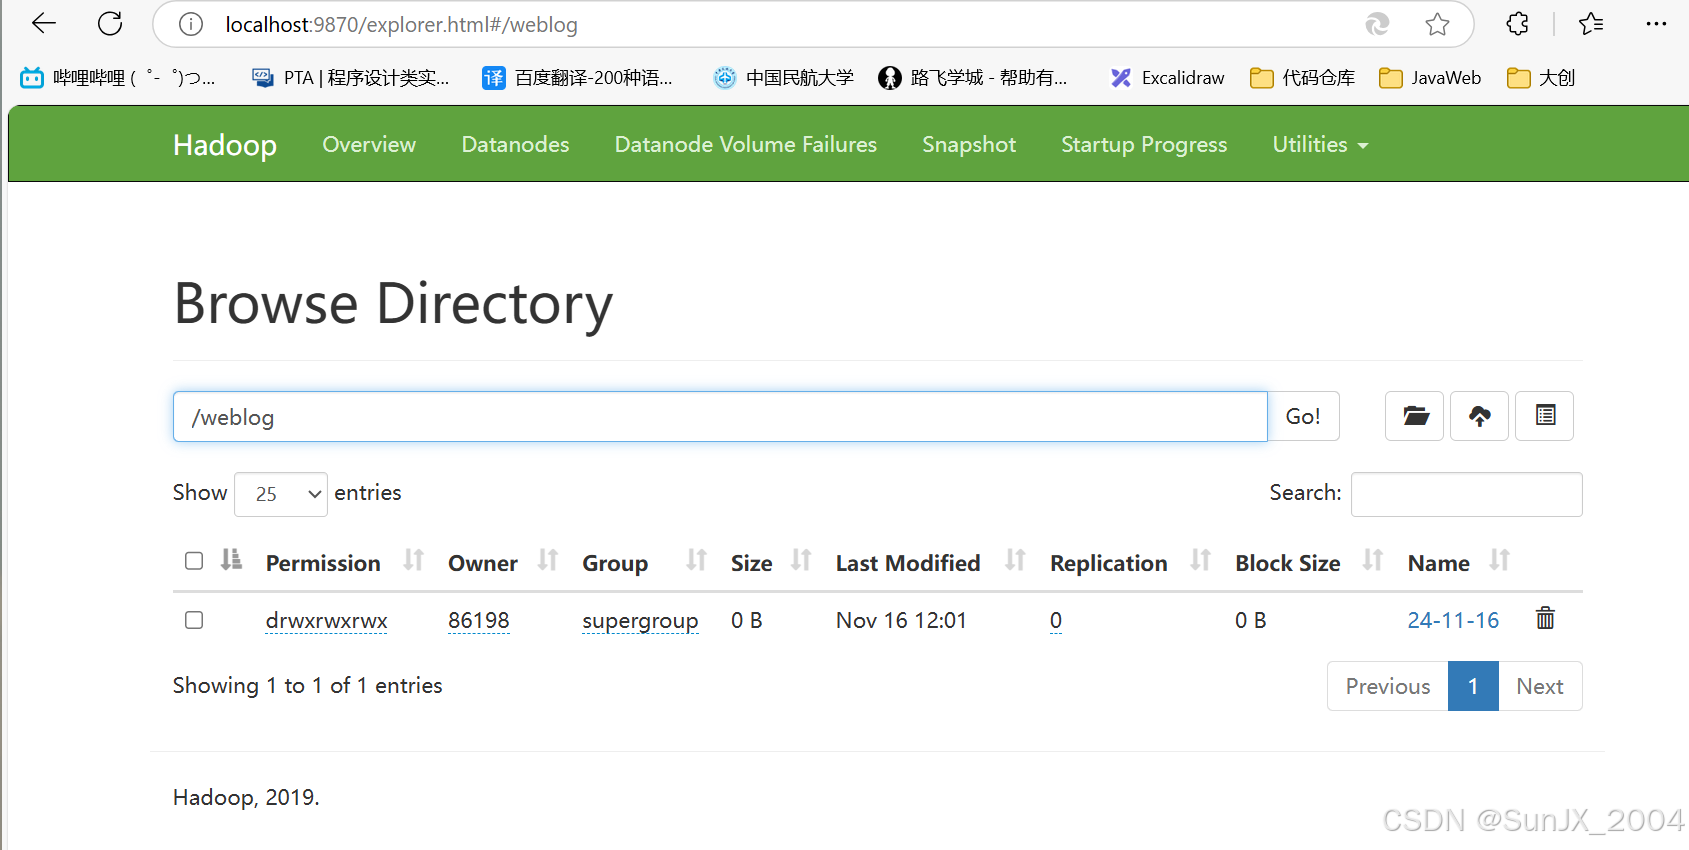1689x850 pixels.
Task: Focus the table Search field
Action: tap(1466, 494)
